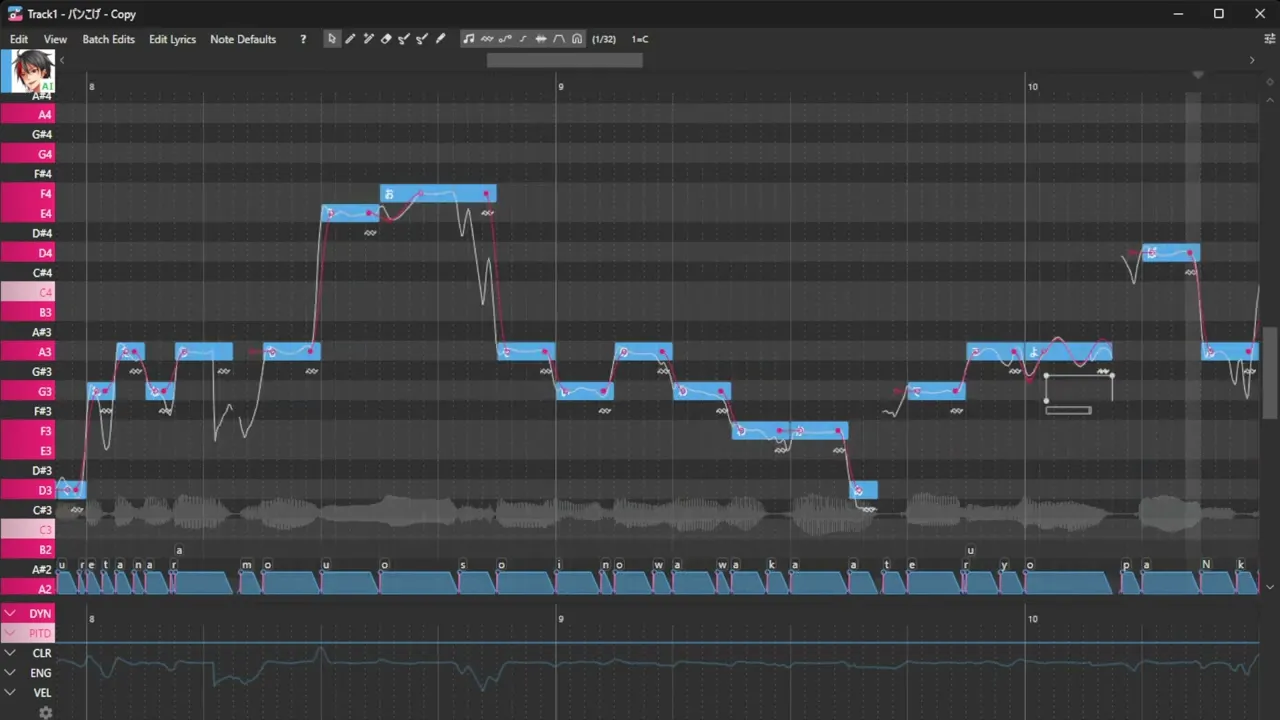Select the pencil with sparkle tool
The height and width of the screenshot is (720, 1280).
point(368,39)
